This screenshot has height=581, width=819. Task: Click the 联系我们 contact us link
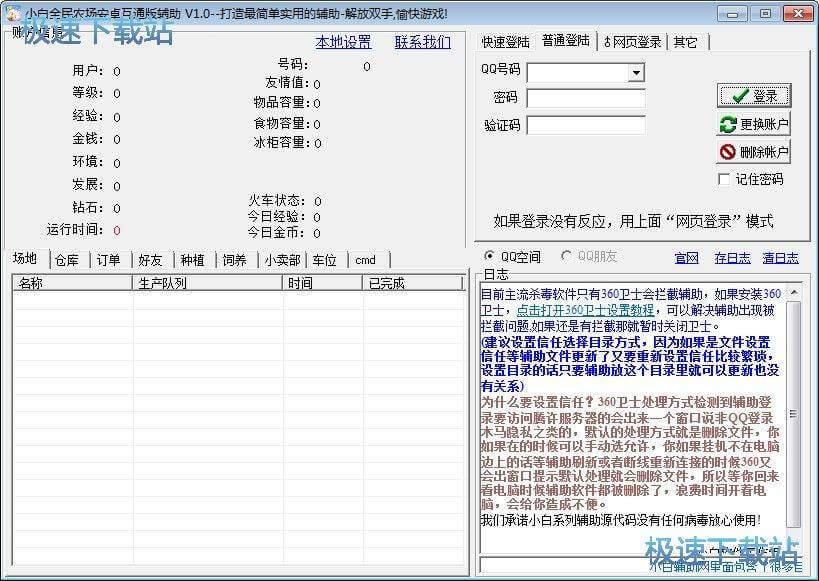pyautogui.click(x=422, y=42)
